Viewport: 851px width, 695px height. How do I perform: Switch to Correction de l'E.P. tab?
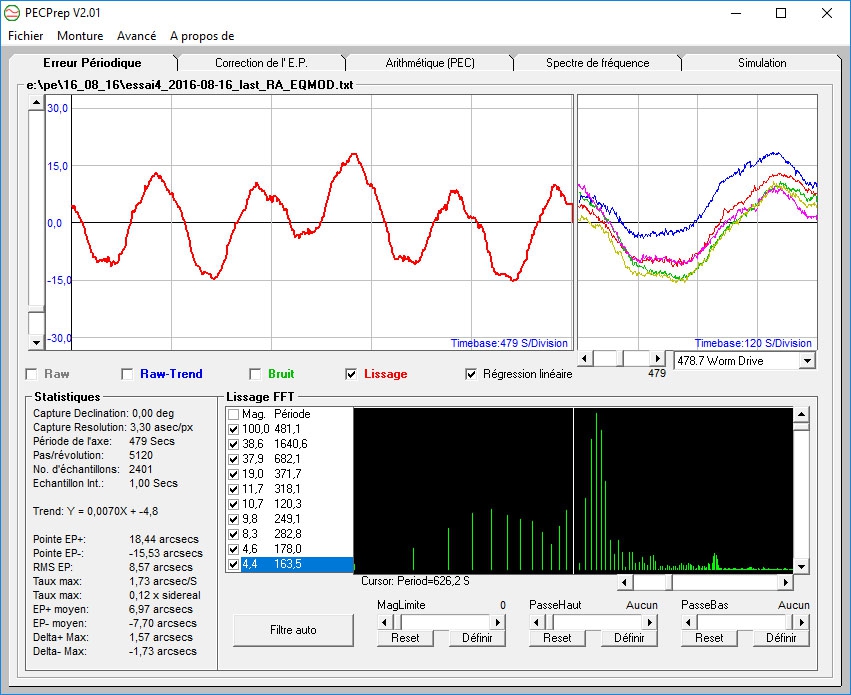[262, 63]
